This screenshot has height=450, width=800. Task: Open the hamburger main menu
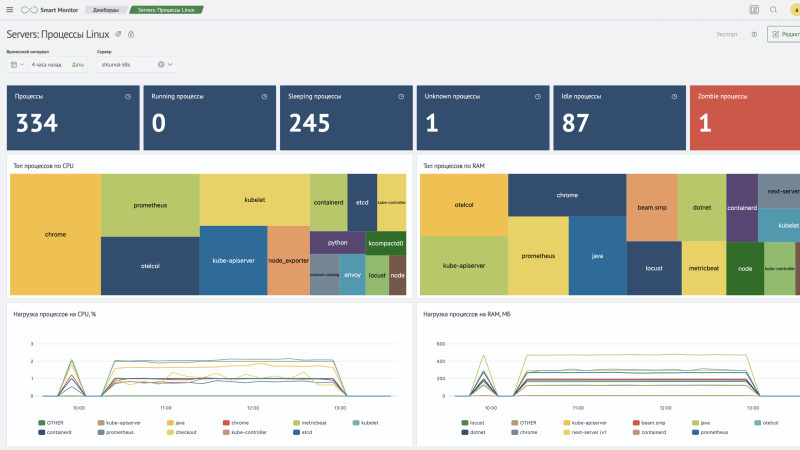pyautogui.click(x=10, y=10)
